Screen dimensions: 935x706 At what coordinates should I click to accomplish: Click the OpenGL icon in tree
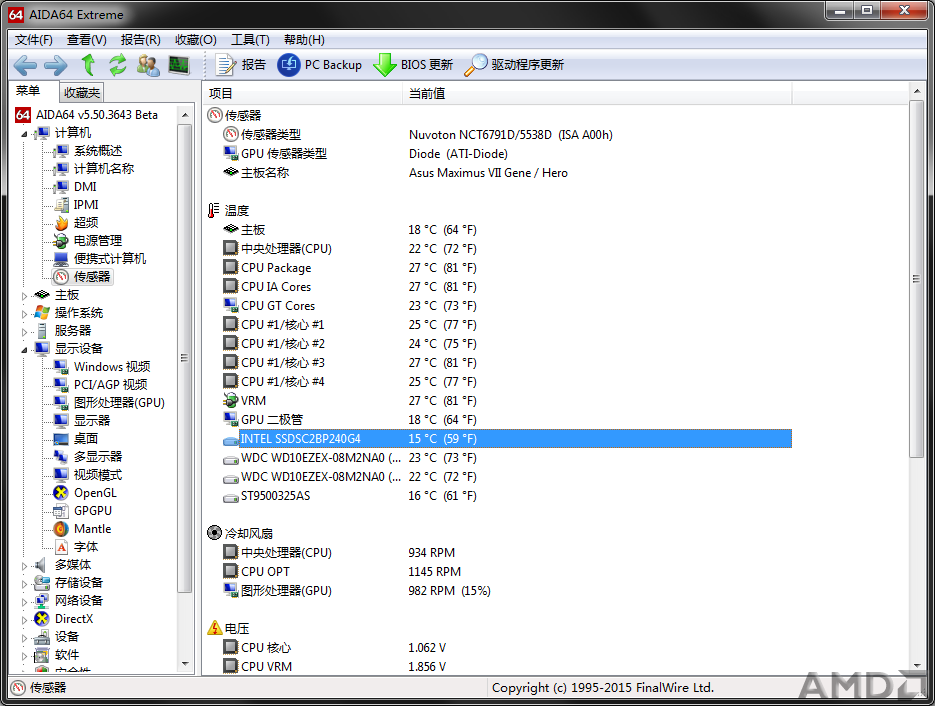coord(61,493)
